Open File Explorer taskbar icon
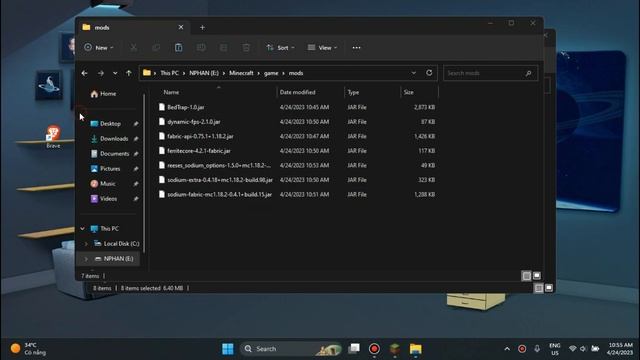The image size is (640, 360). 416,349
